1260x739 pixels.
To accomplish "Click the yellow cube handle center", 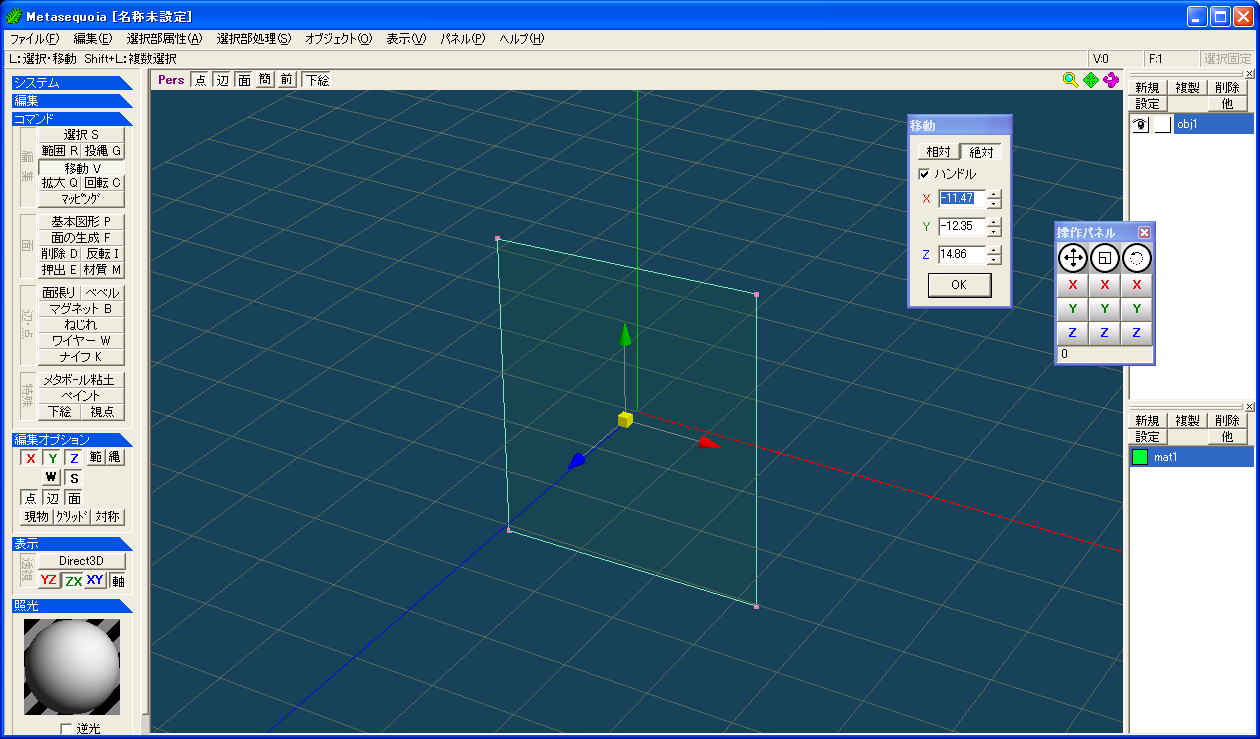I will coord(625,419).
